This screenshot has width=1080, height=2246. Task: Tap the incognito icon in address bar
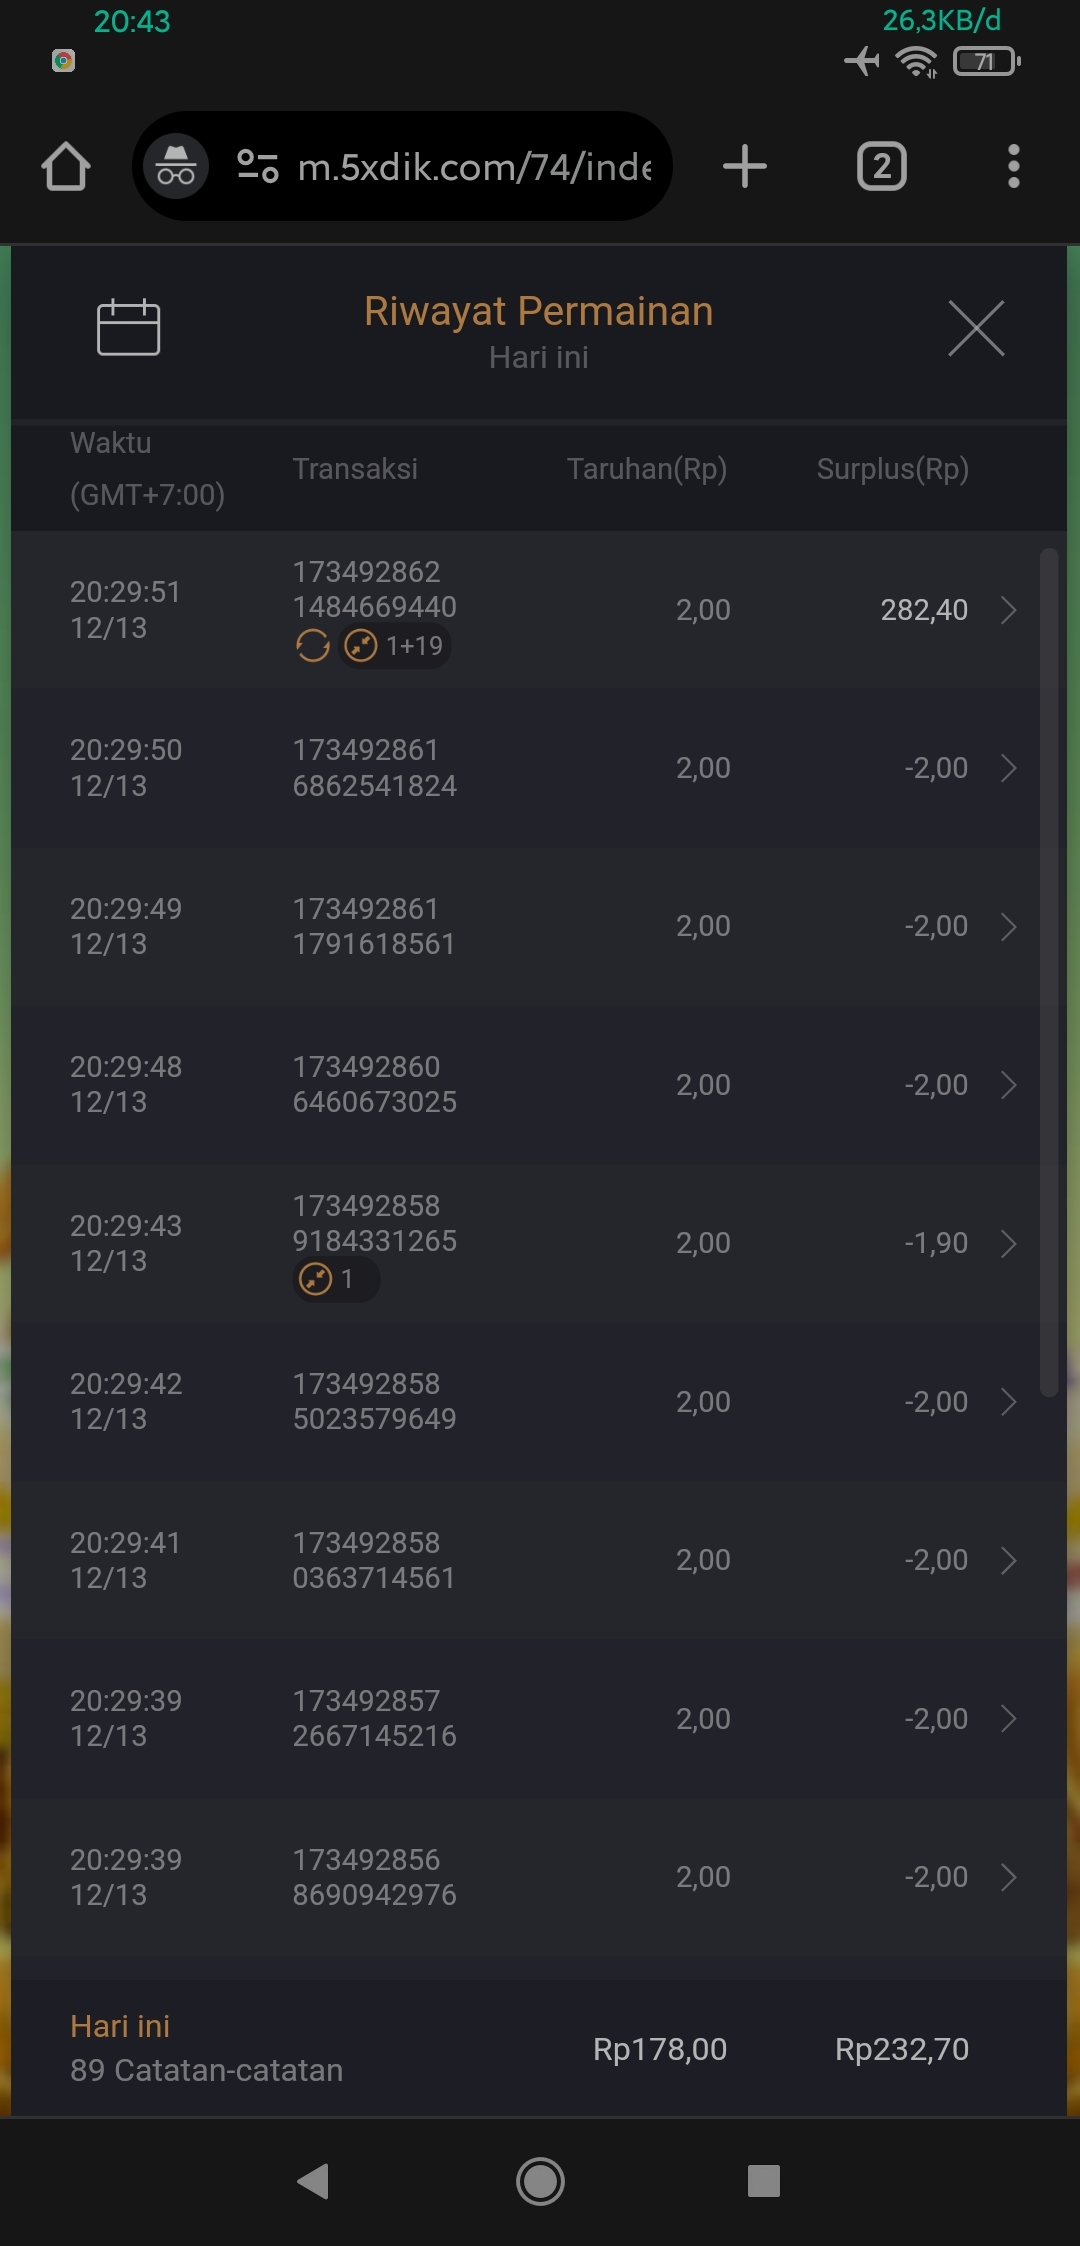point(176,166)
